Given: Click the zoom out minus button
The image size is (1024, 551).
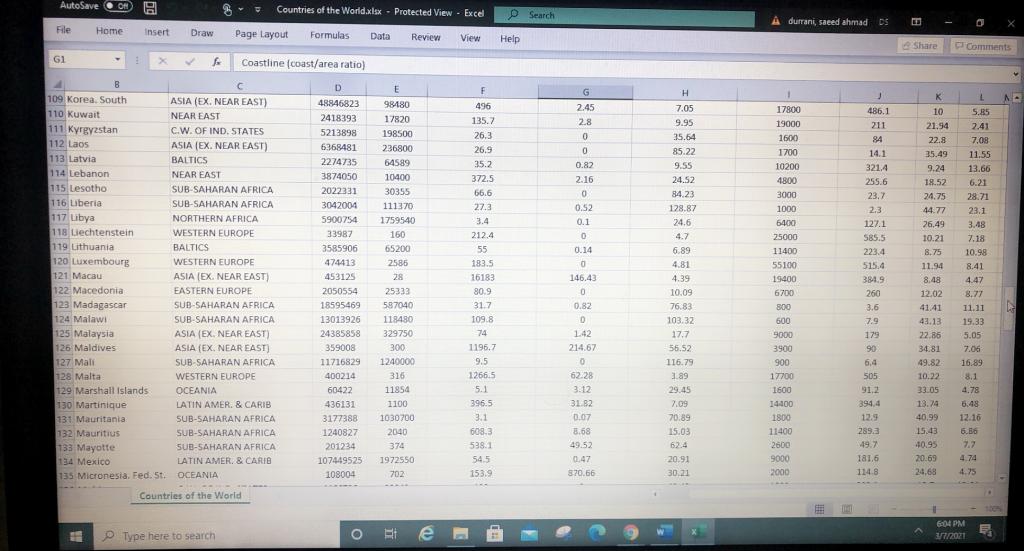Looking at the screenshot, I should tap(893, 509).
